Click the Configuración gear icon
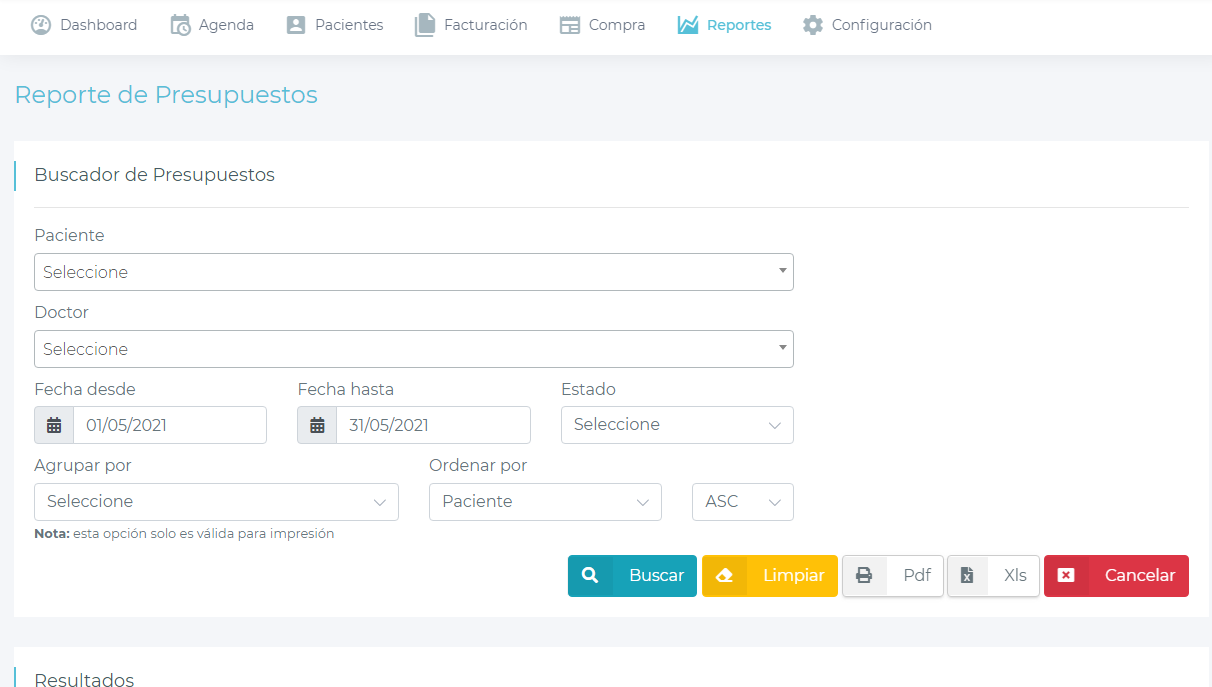The height and width of the screenshot is (687, 1212). 813,25
